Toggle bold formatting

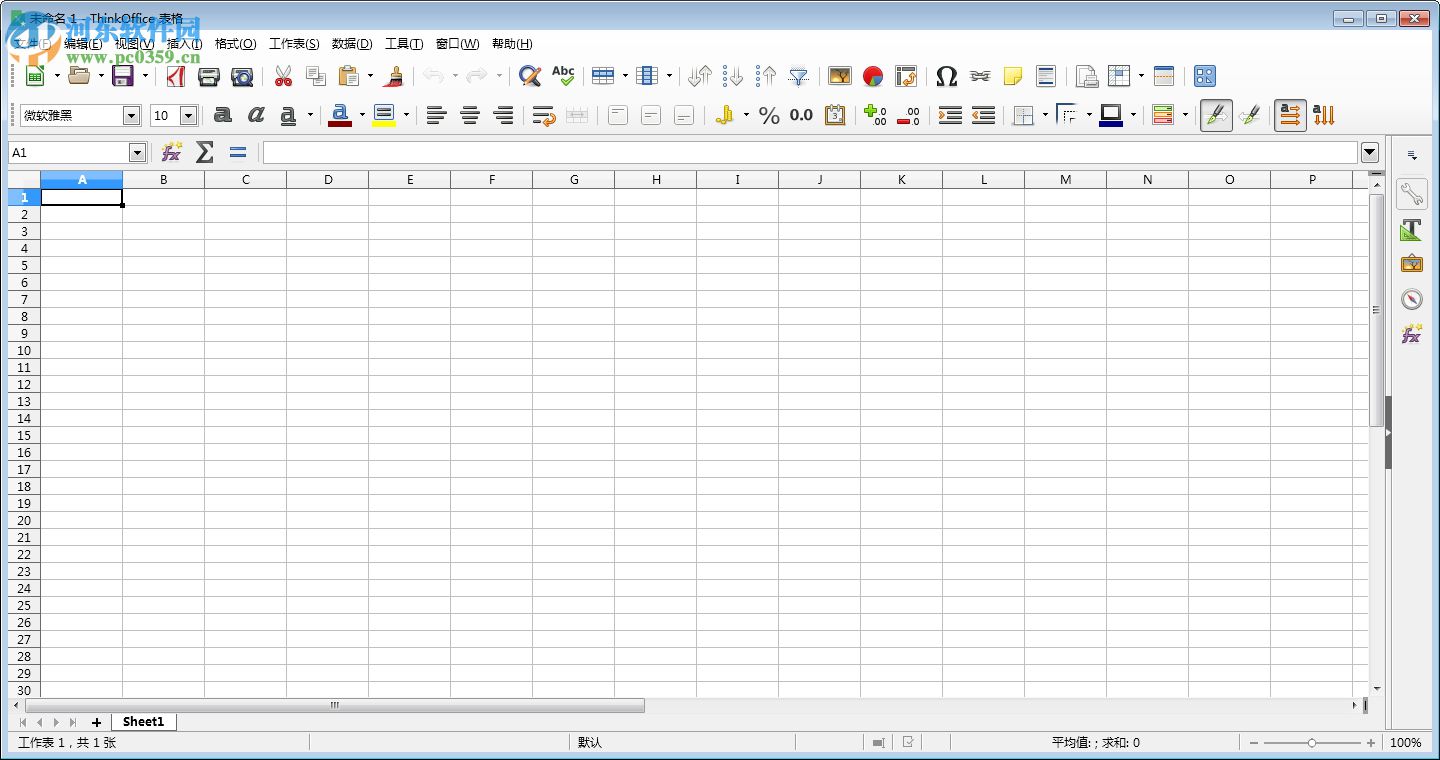click(x=222, y=115)
